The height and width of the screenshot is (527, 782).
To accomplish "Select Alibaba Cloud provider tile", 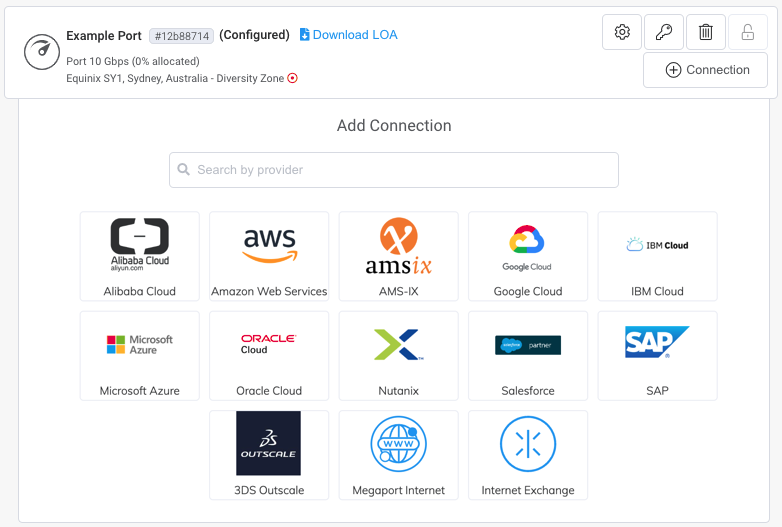I will tap(140, 255).
